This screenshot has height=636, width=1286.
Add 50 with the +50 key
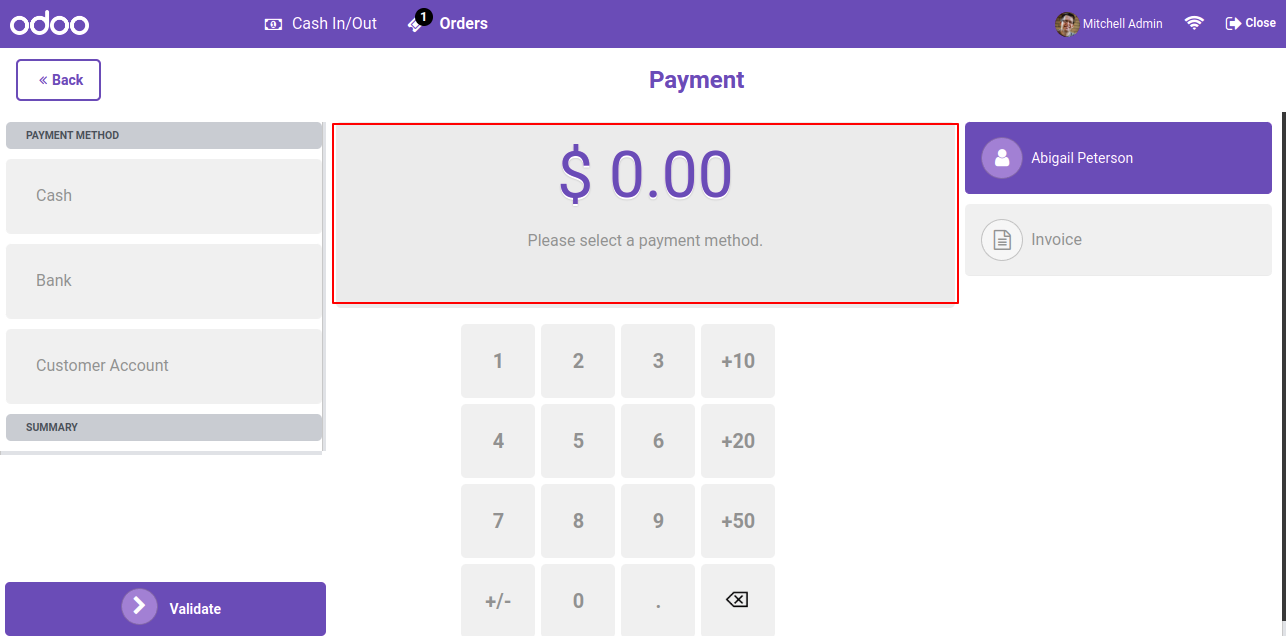click(738, 521)
